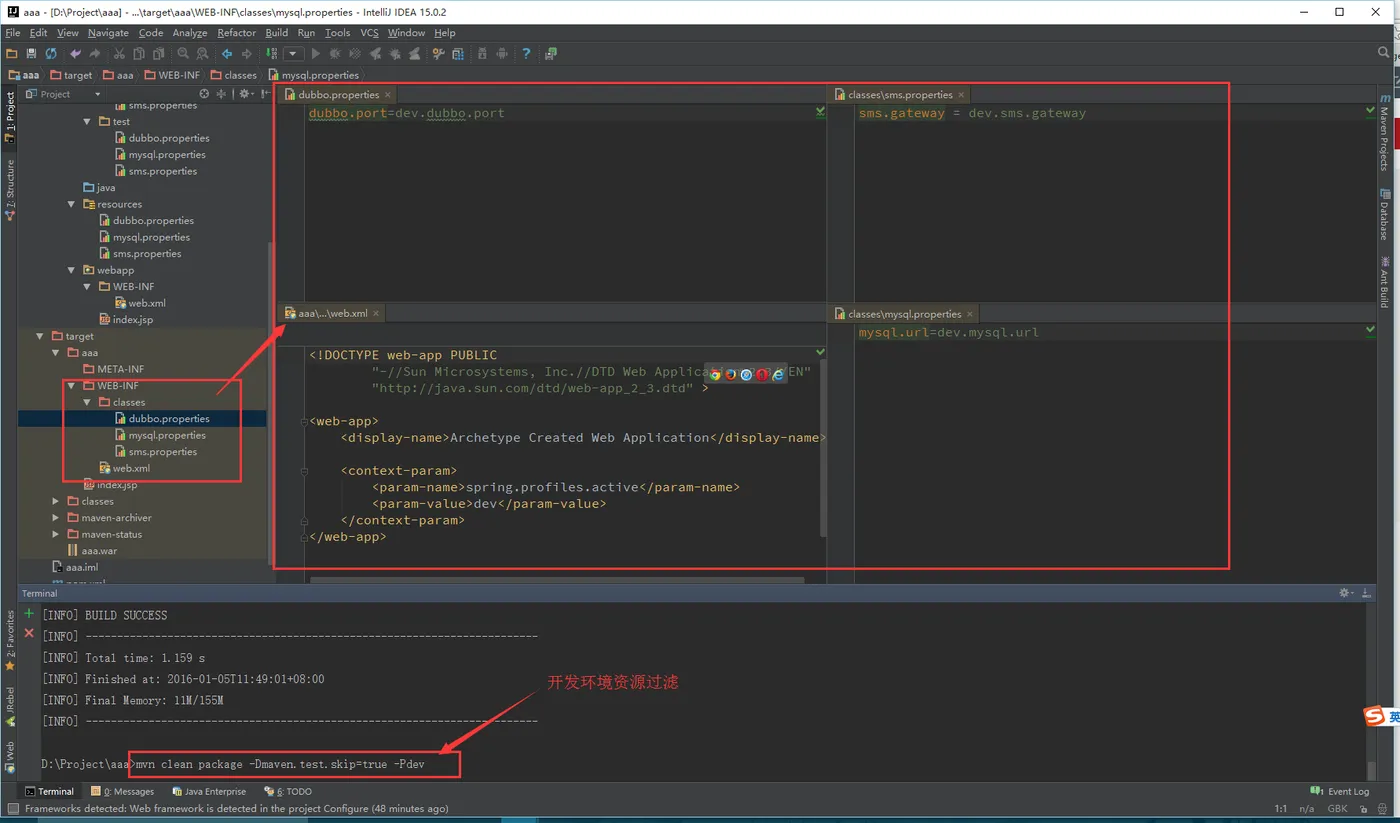Select mysql.properties under target classes
Screen dimensions: 1400x823
pos(167,435)
